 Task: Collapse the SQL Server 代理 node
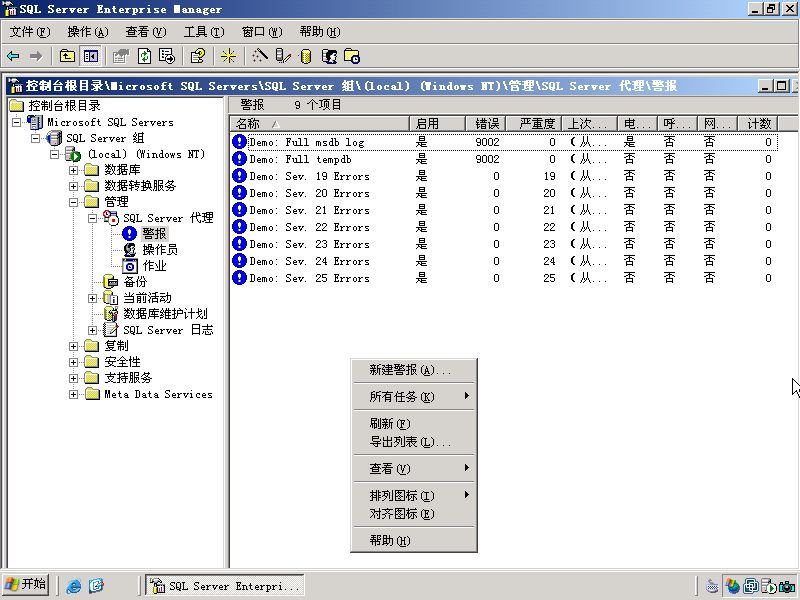point(92,218)
